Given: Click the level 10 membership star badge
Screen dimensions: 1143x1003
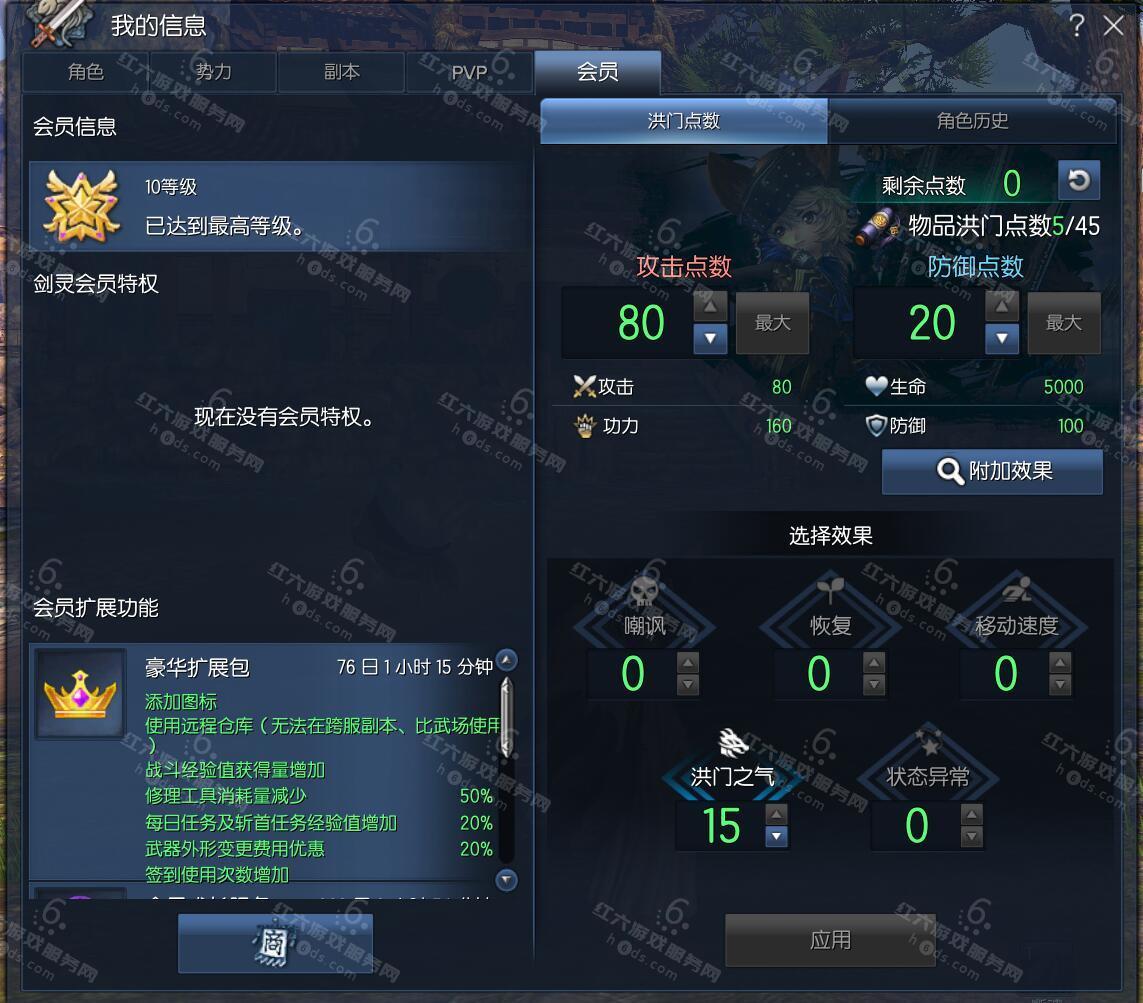Looking at the screenshot, I should click(x=81, y=207).
